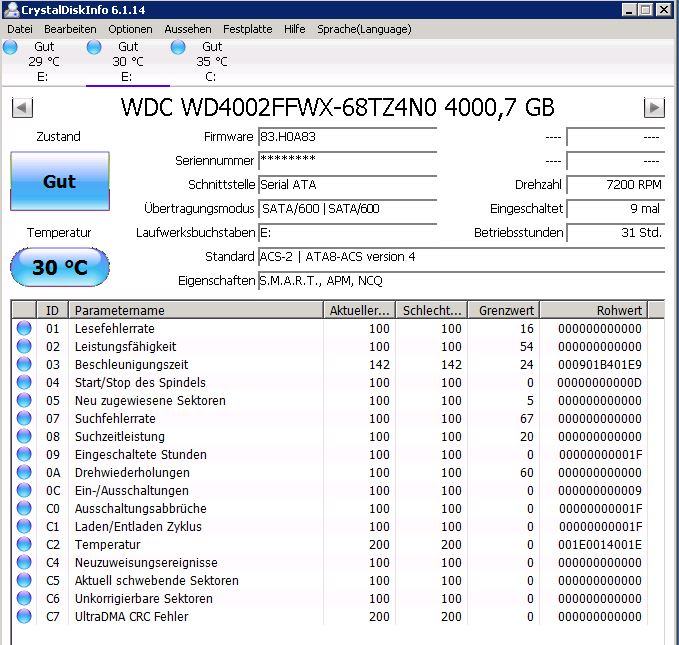Click status orb for Aktuell schwebende Sektoren
This screenshot has width=679, height=645.
24,580
